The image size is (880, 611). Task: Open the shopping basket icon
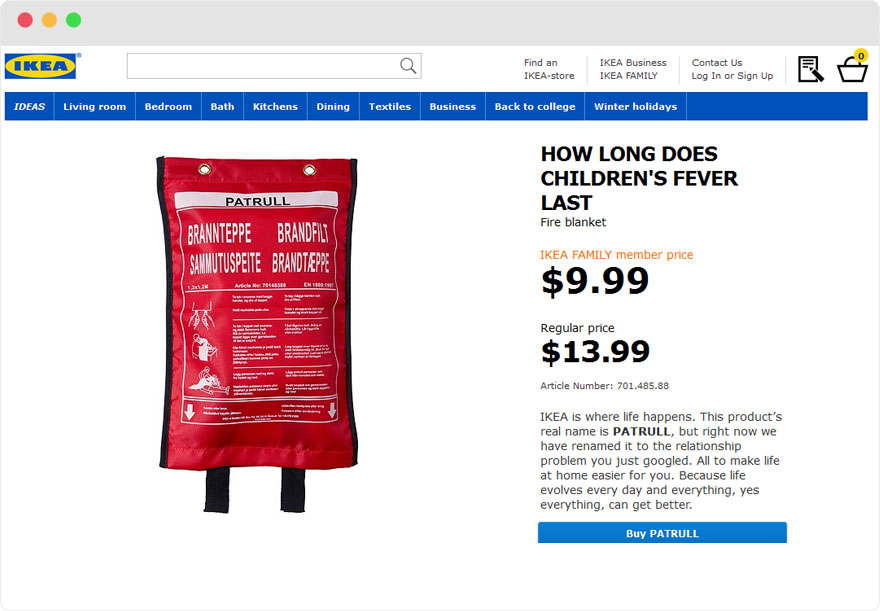pos(852,70)
